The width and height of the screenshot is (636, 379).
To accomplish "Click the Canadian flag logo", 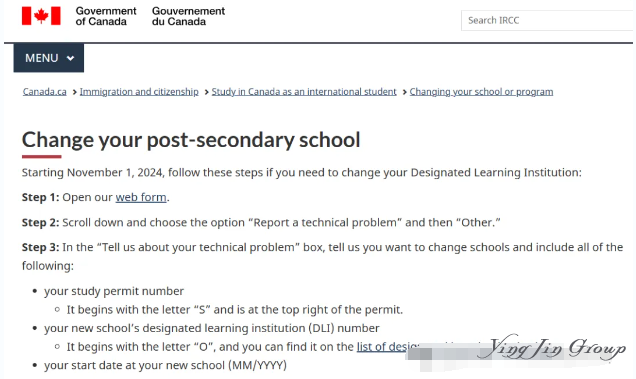I will (x=41, y=16).
